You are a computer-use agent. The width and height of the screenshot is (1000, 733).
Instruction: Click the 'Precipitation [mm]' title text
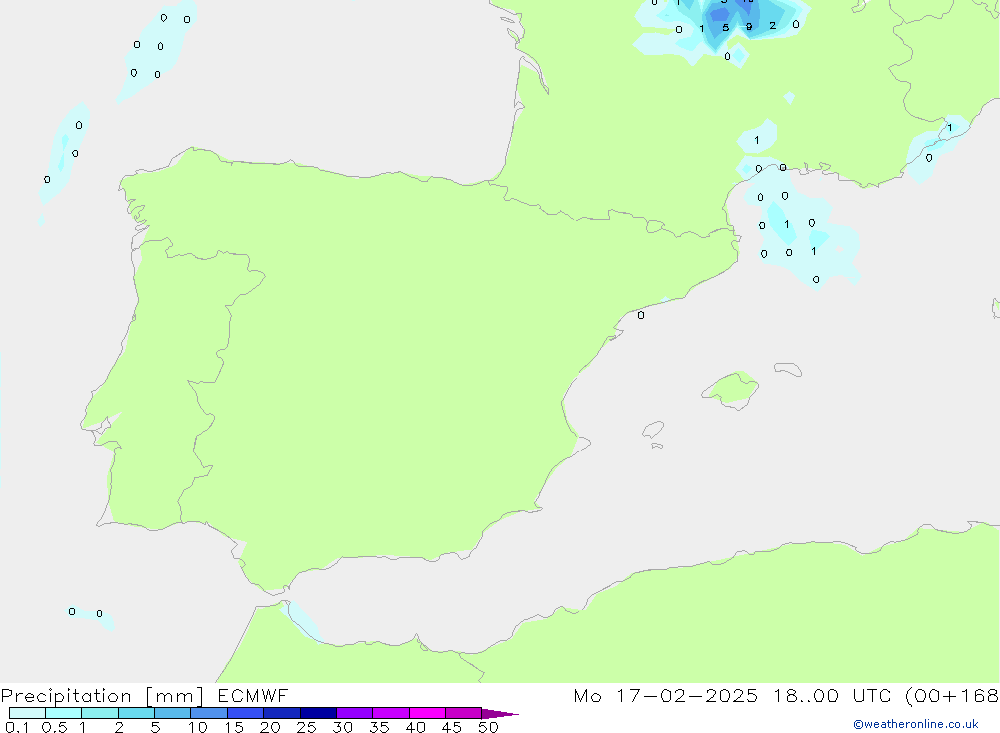(102, 696)
